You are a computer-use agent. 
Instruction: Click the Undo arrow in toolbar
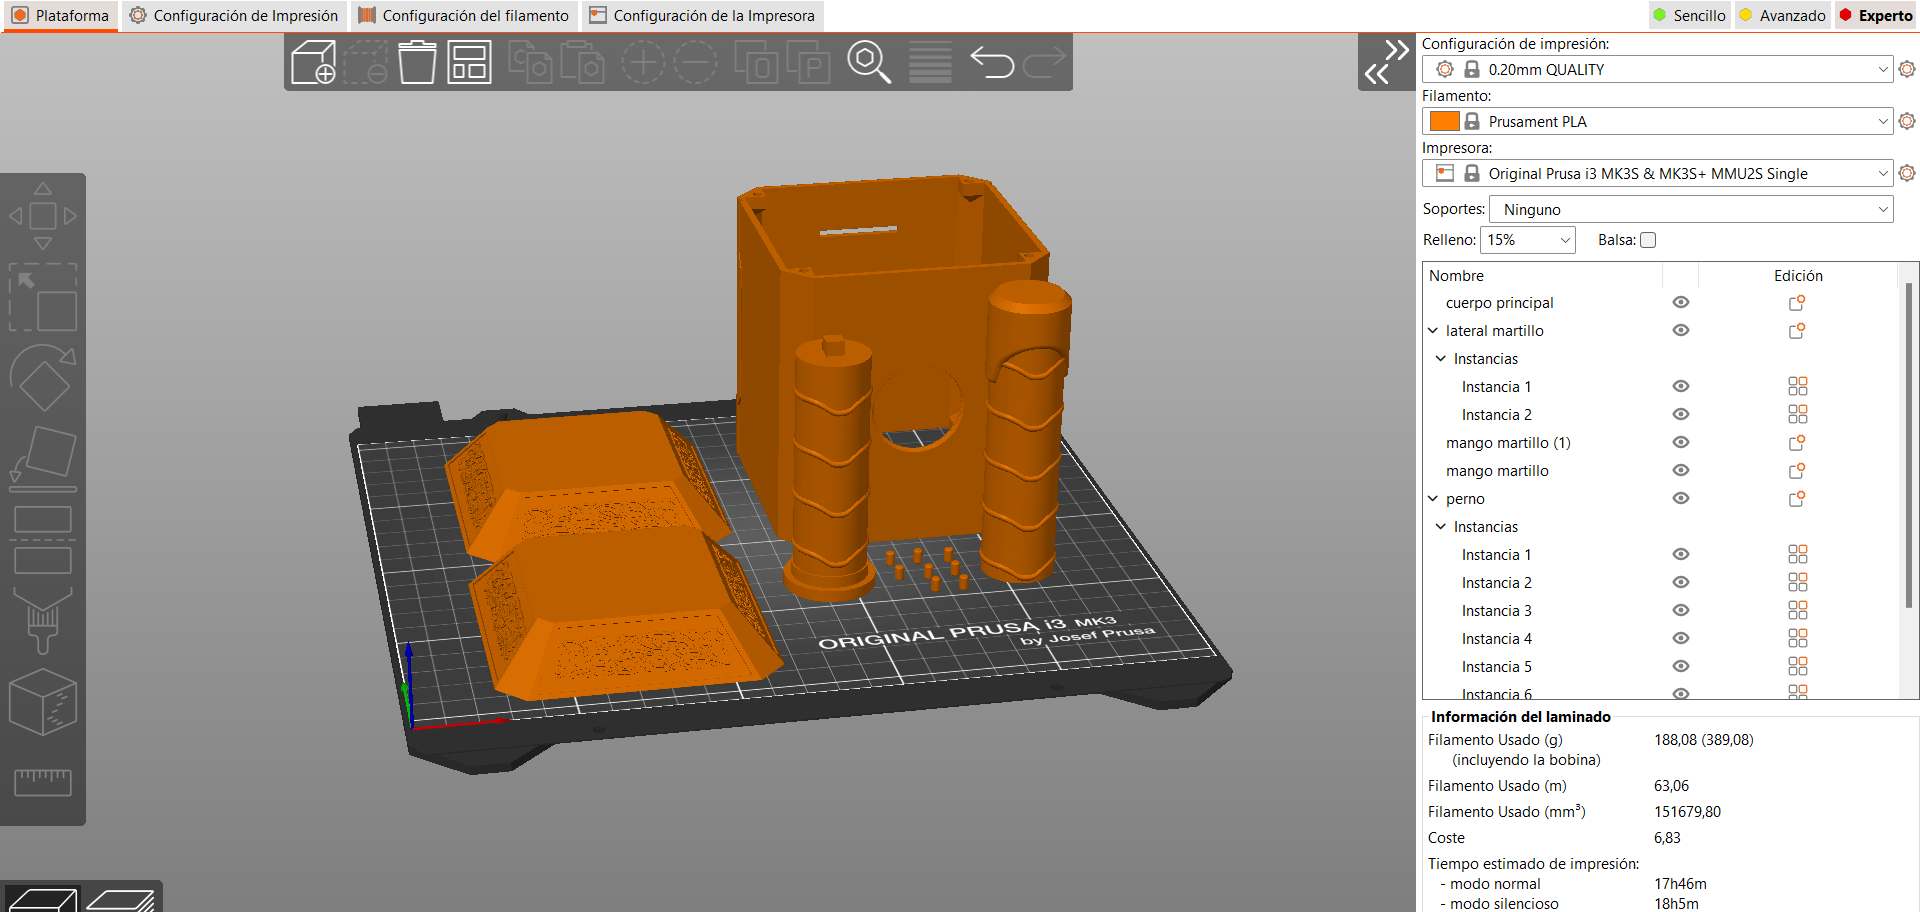992,62
